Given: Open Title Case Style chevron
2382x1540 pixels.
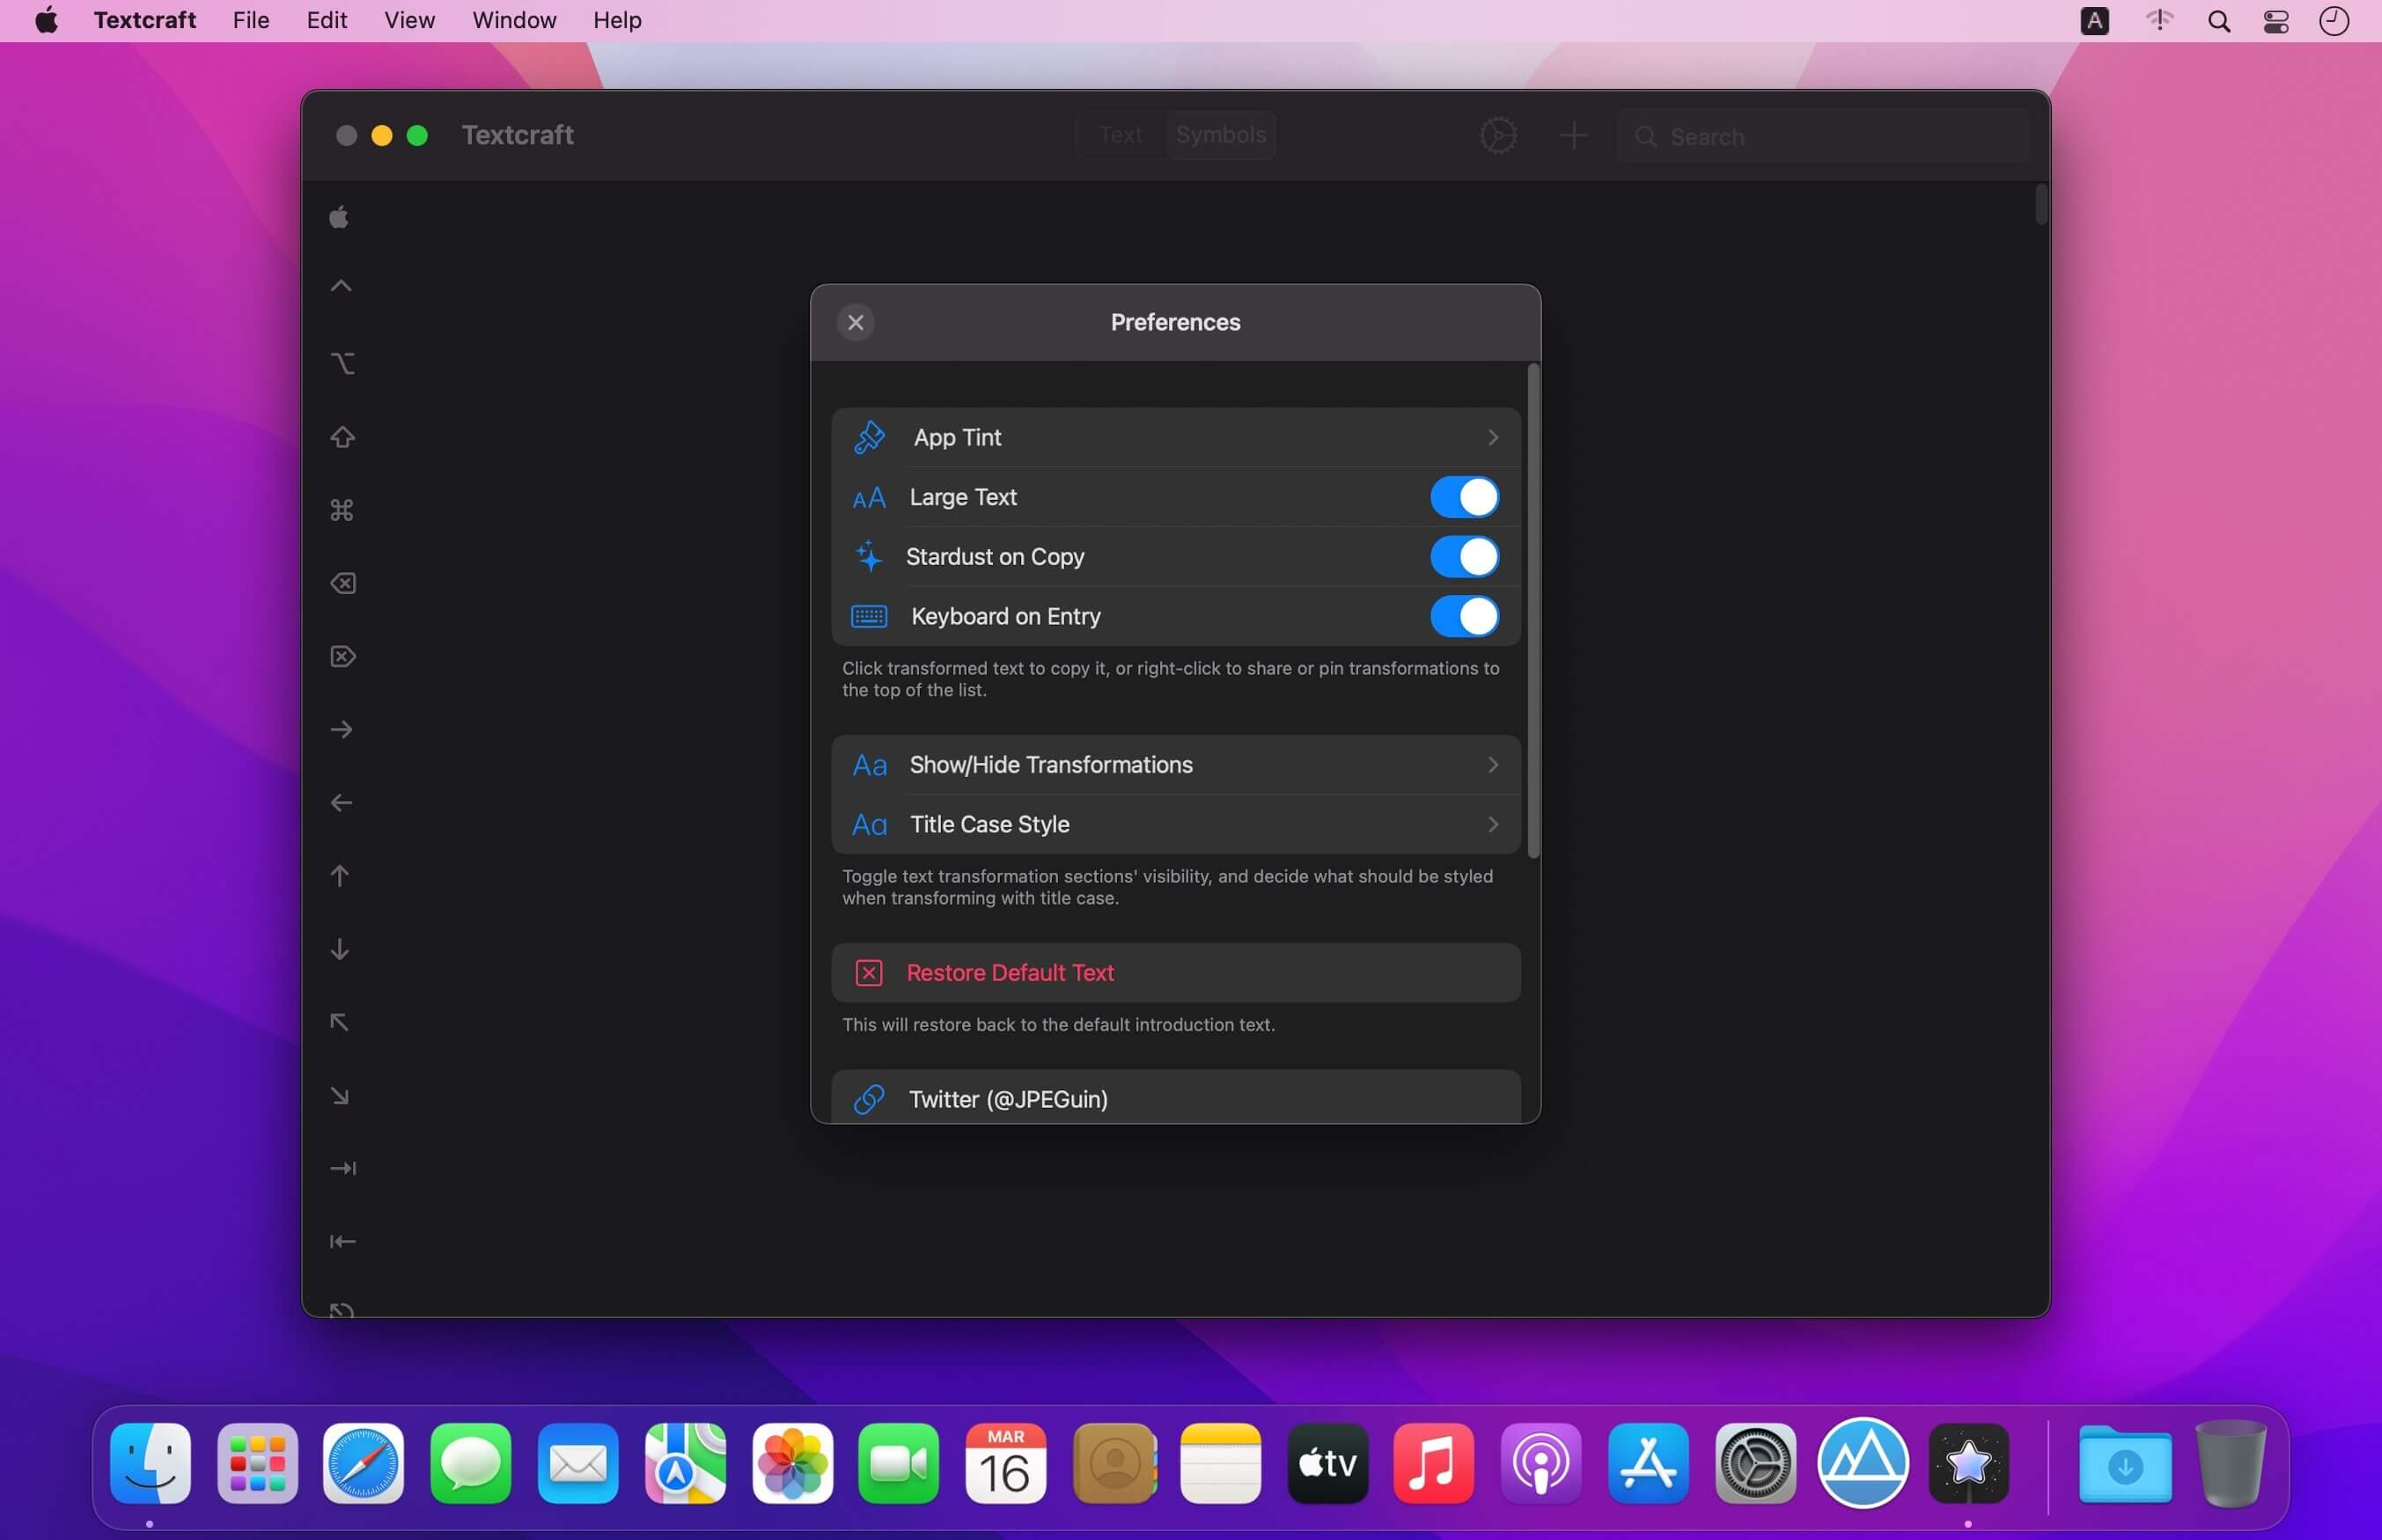Looking at the screenshot, I should (x=1492, y=824).
